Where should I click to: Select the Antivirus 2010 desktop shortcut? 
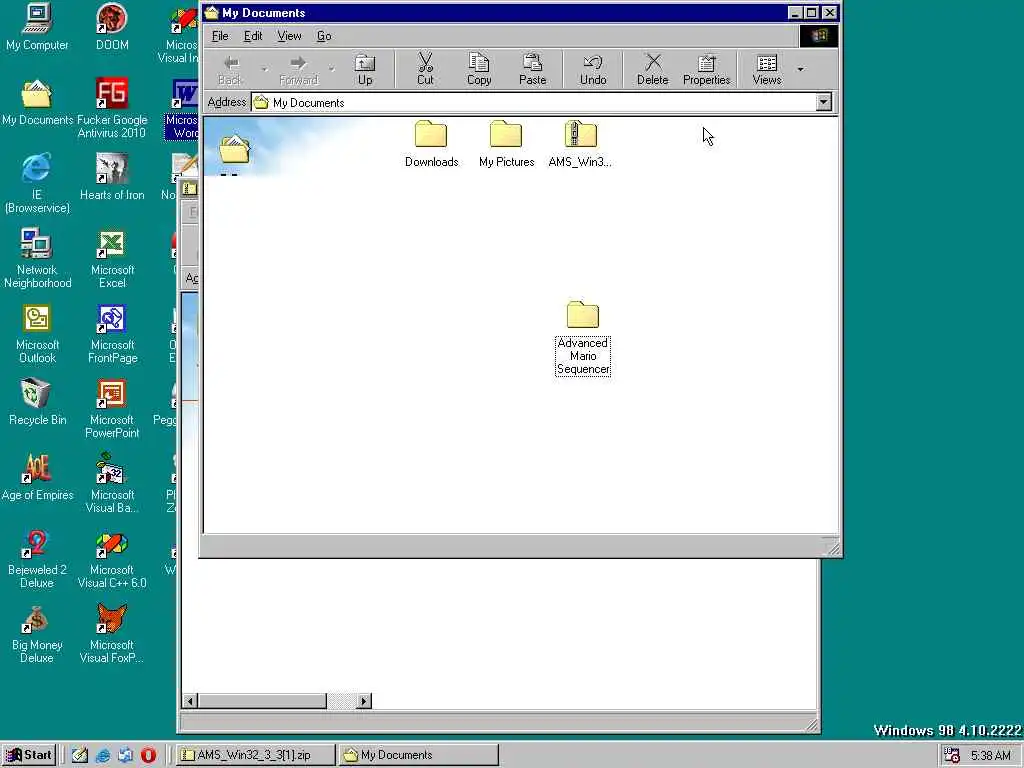[x=112, y=108]
